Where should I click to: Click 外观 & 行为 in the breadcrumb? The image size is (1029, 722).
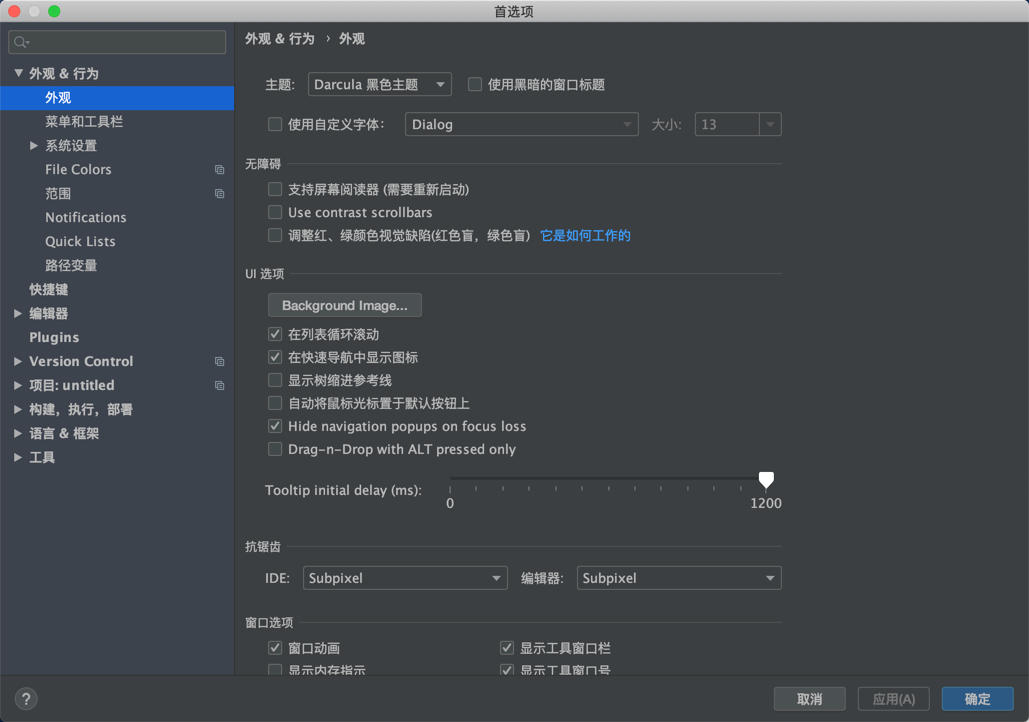[278, 38]
